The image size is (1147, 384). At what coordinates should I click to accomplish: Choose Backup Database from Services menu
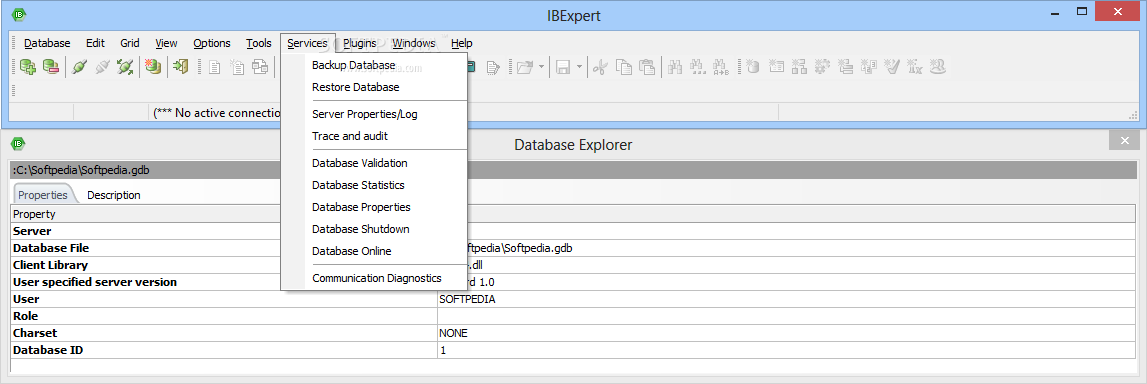click(374, 65)
